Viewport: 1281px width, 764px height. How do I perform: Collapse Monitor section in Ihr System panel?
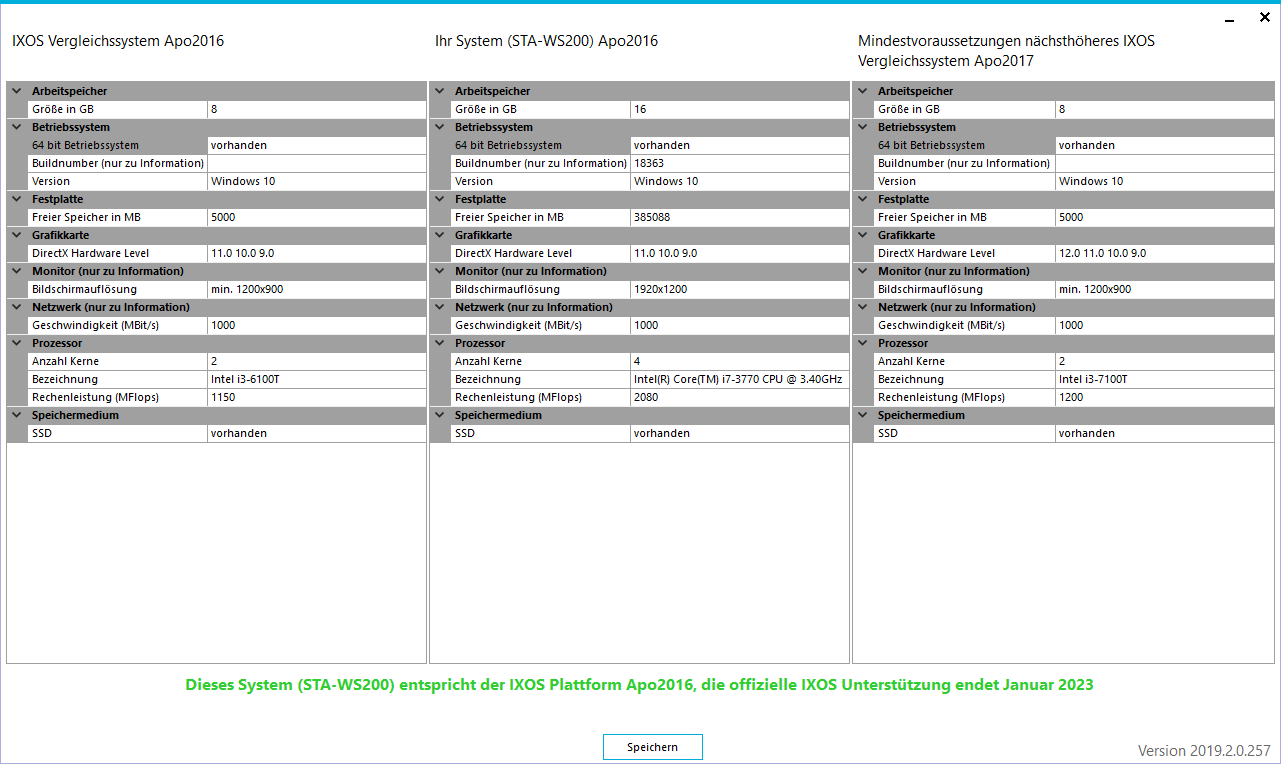[439, 271]
